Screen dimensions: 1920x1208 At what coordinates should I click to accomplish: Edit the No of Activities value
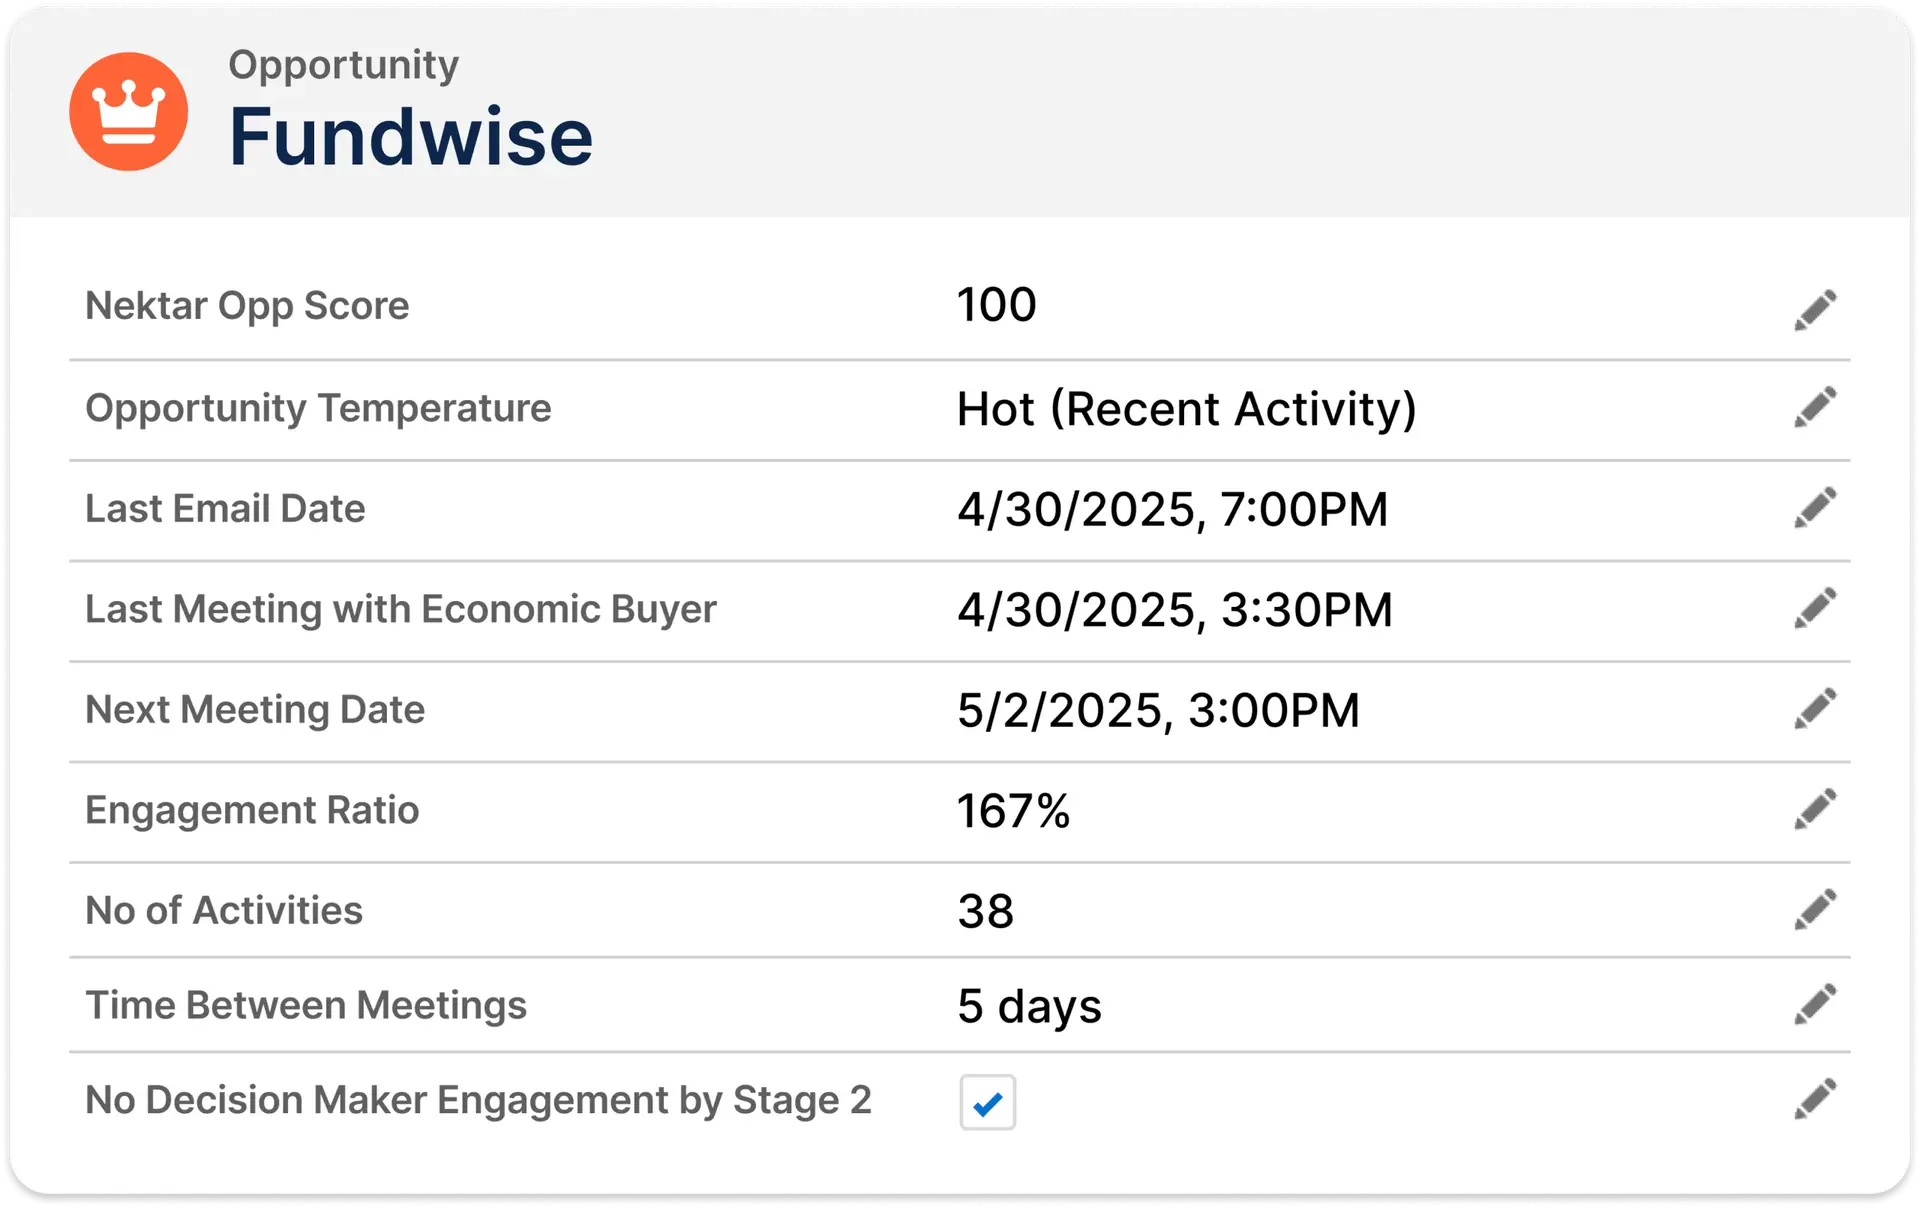[1815, 909]
